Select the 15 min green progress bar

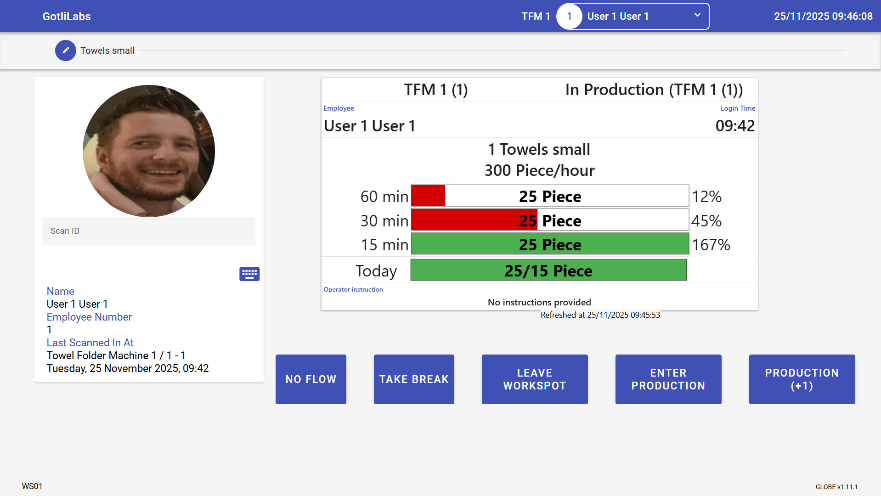point(549,244)
